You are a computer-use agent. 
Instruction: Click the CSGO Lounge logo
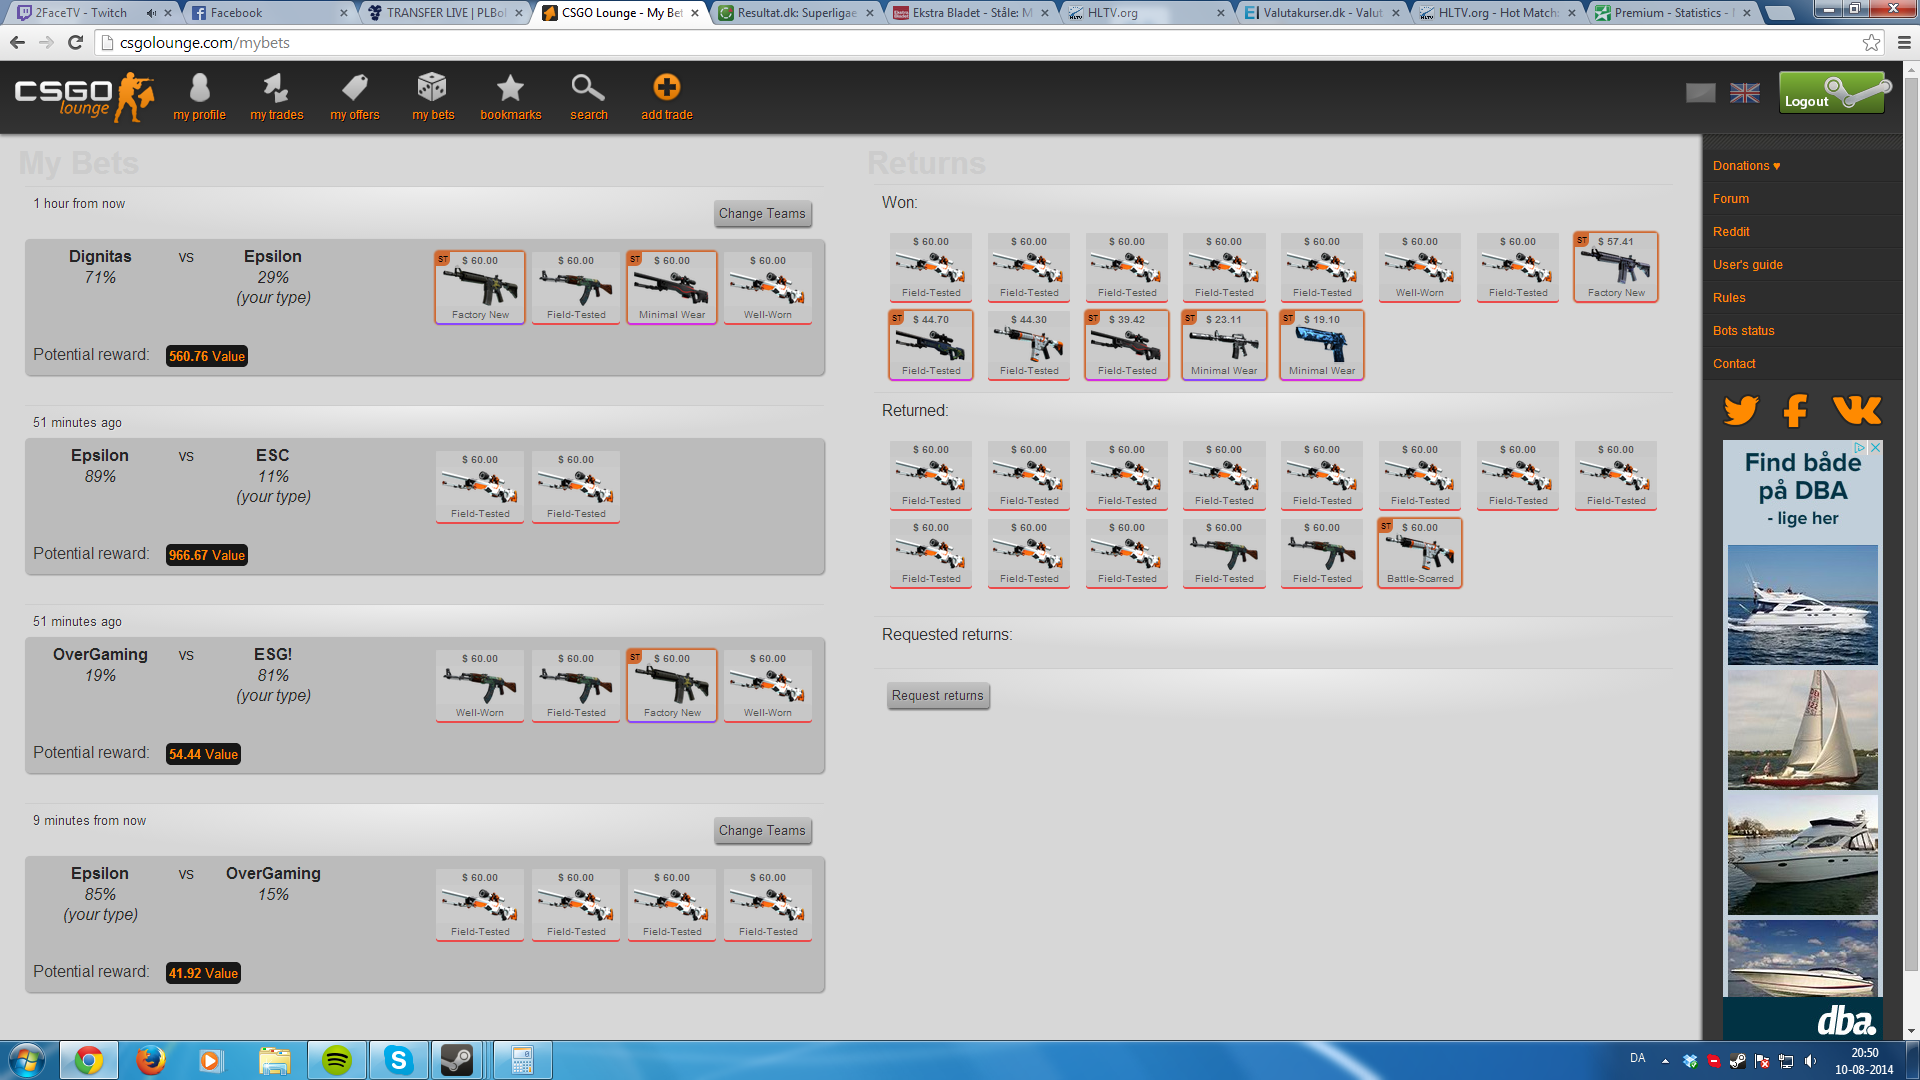(84, 97)
